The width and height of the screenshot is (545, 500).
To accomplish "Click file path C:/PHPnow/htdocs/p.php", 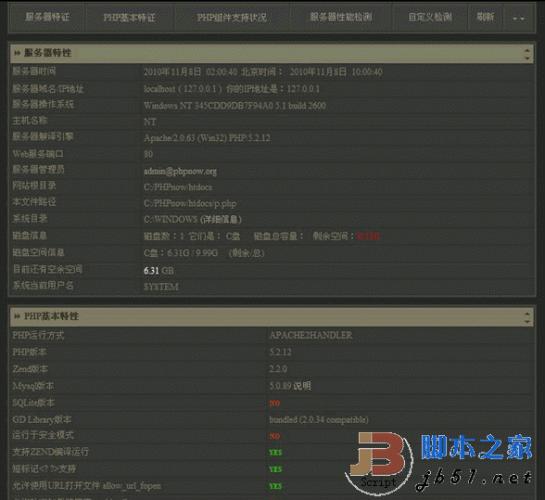I will 190,203.
